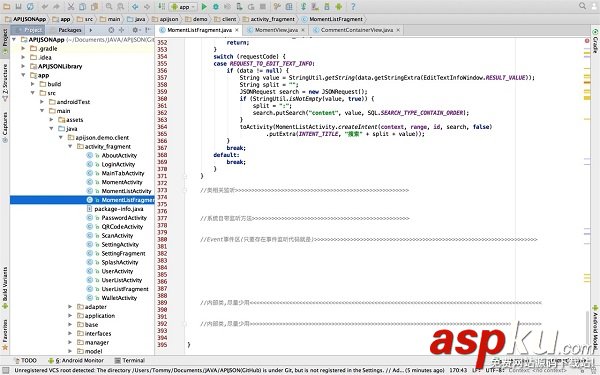600x375 pixels.
Task: Click activity_fragment in the breadcrumb bar
Action: pos(269,19)
